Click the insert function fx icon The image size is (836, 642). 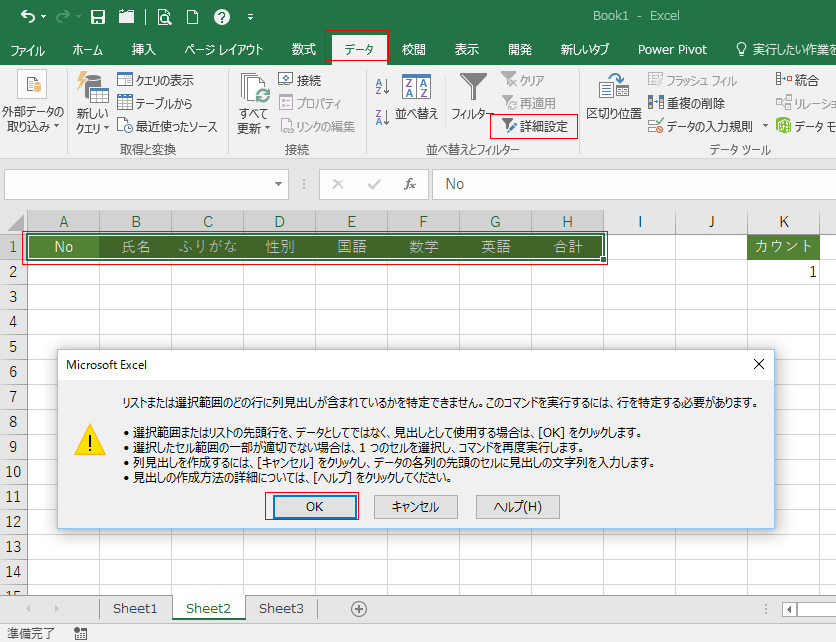[409, 184]
